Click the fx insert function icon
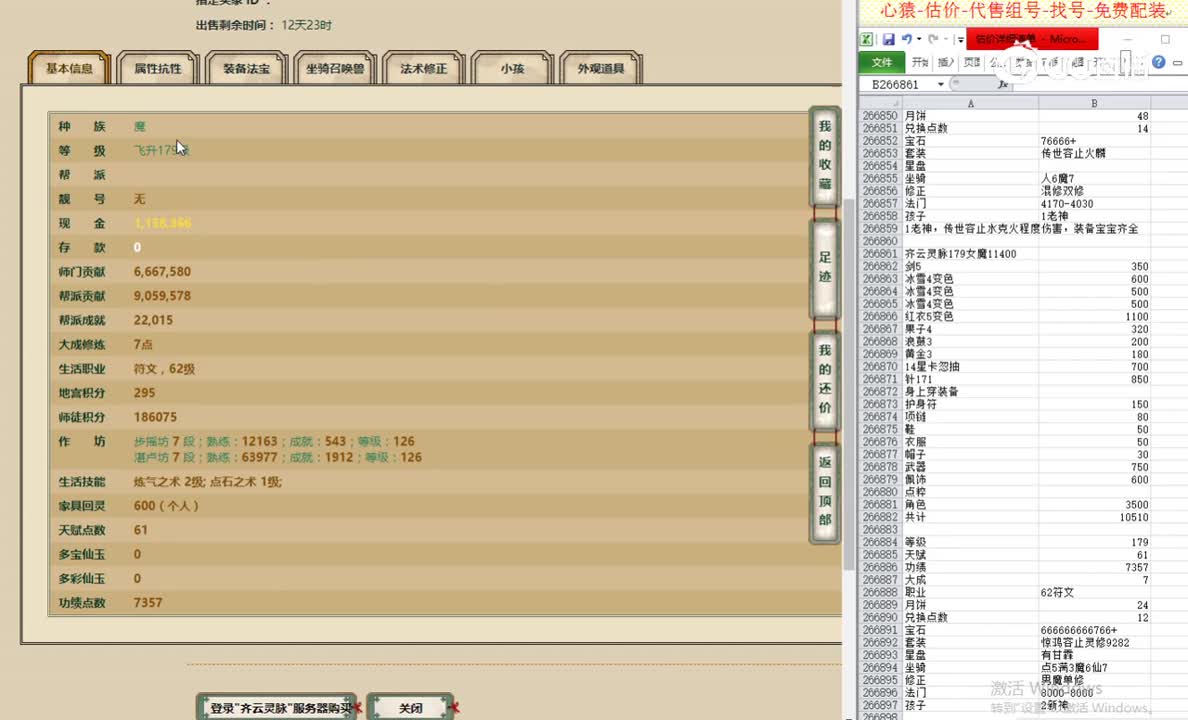The width and height of the screenshot is (1188, 720). 1003,84
